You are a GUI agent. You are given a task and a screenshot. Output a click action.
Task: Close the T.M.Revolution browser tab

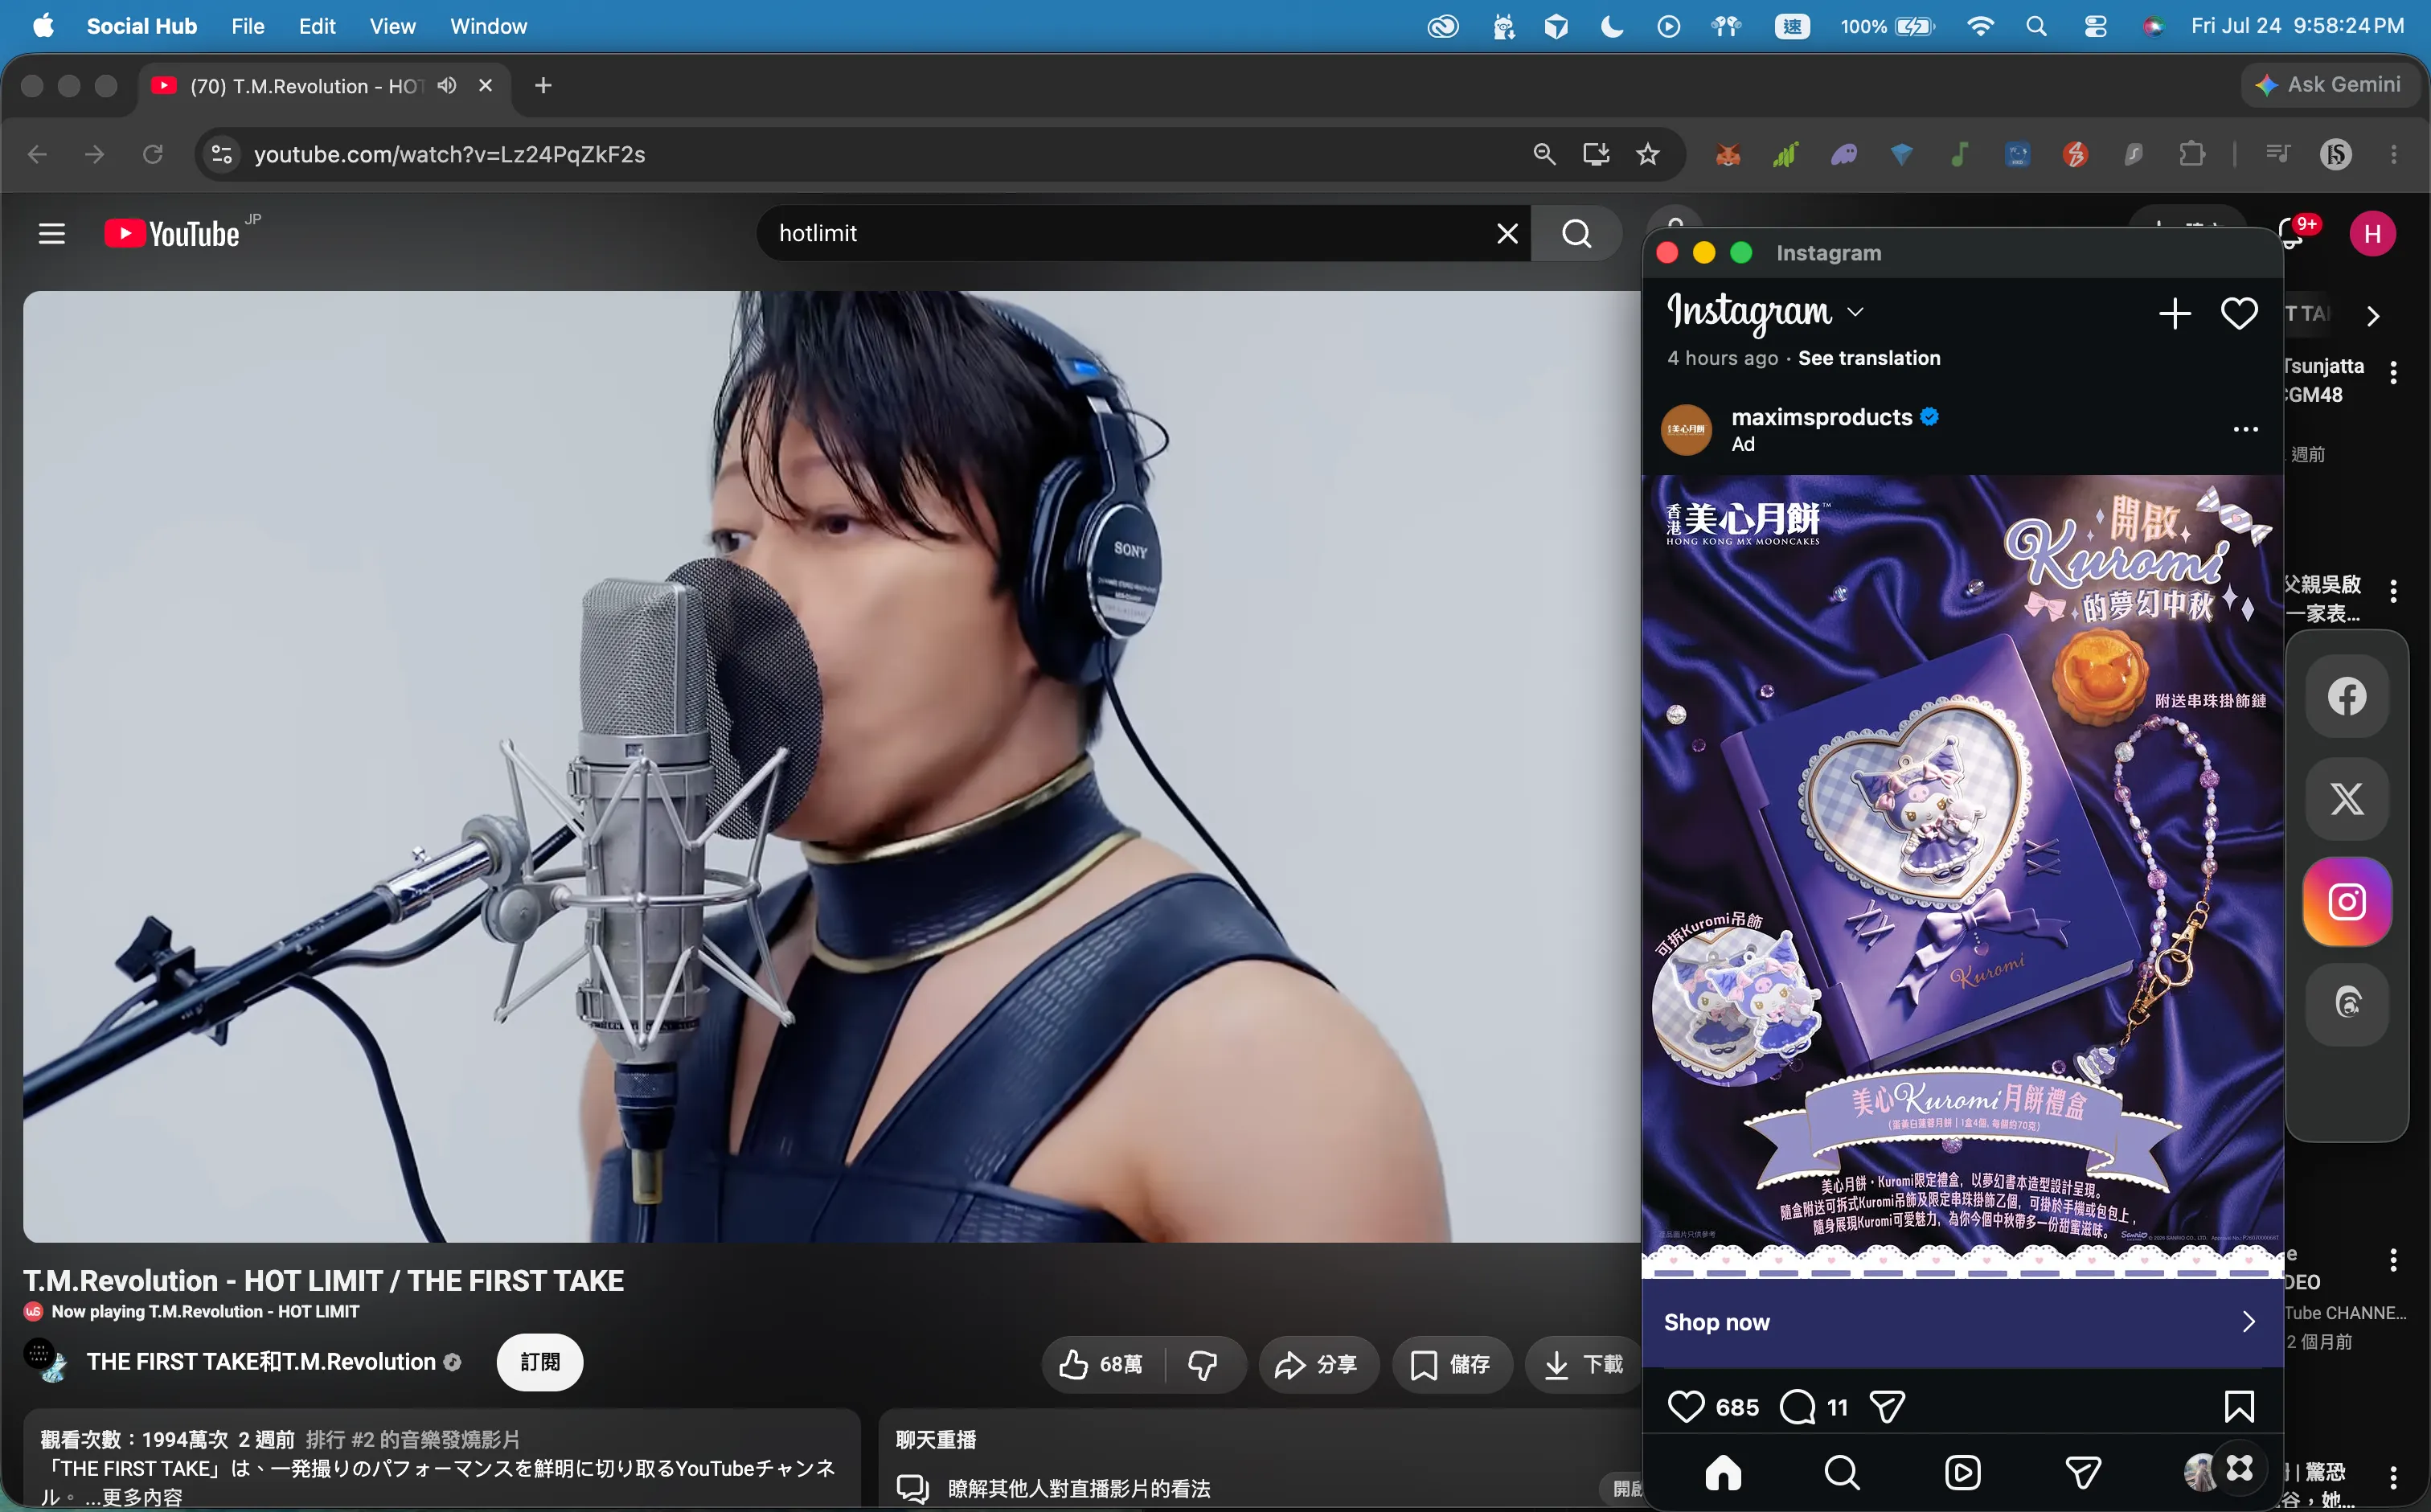click(x=486, y=86)
